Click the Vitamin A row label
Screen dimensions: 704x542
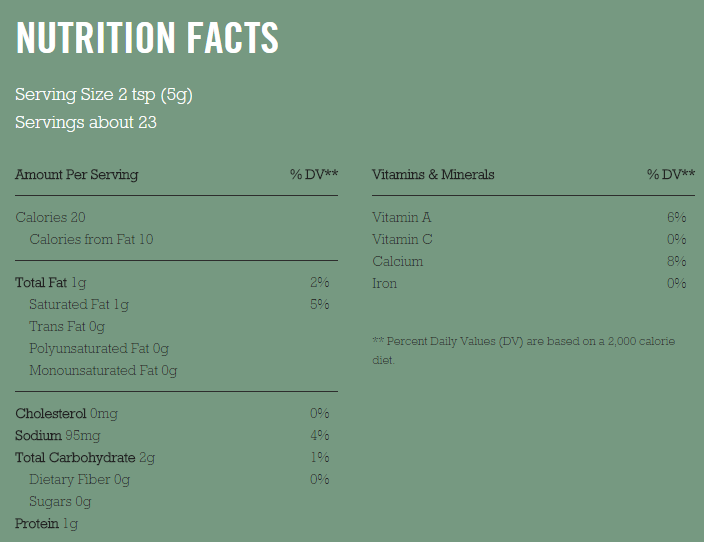pos(402,217)
